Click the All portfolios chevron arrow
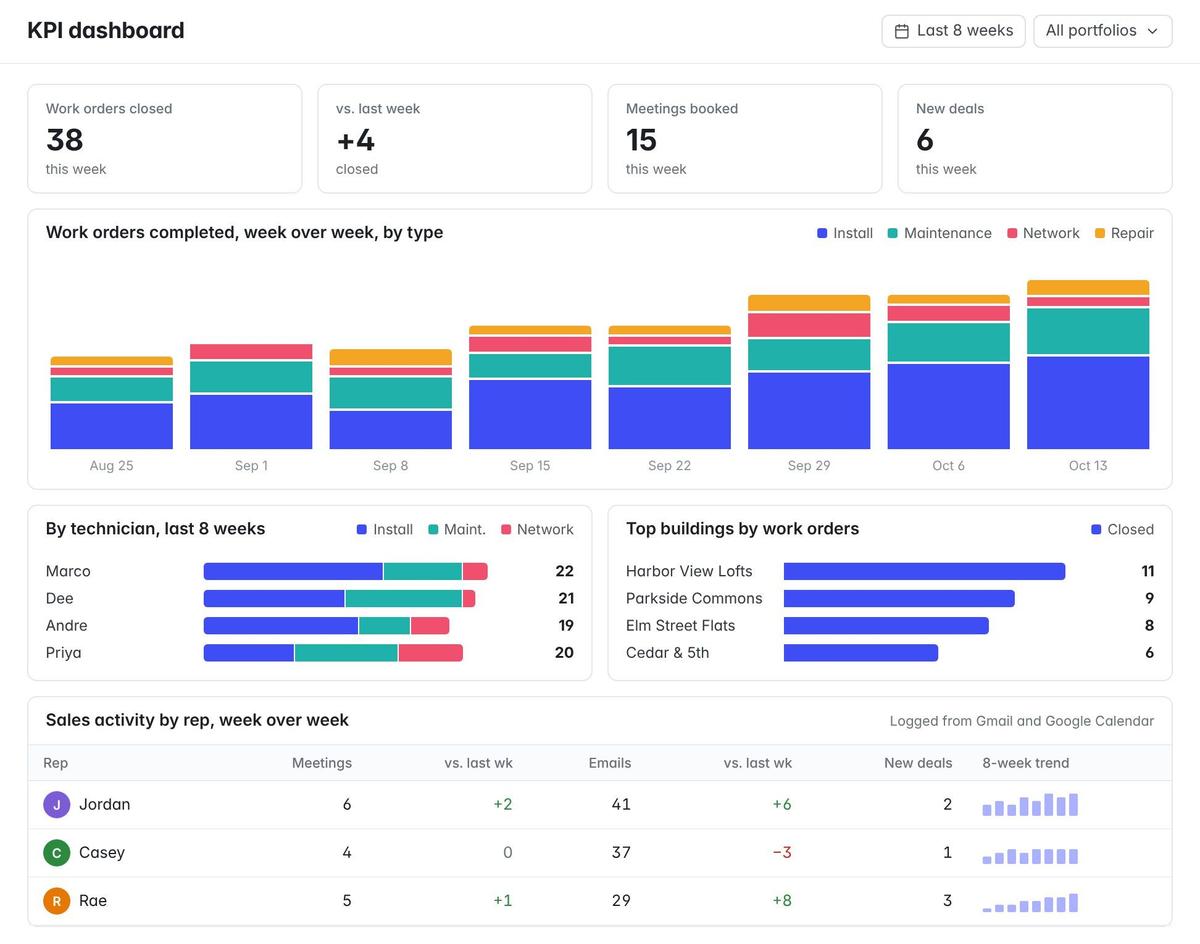This screenshot has height=944, width=1200. pos(1152,31)
